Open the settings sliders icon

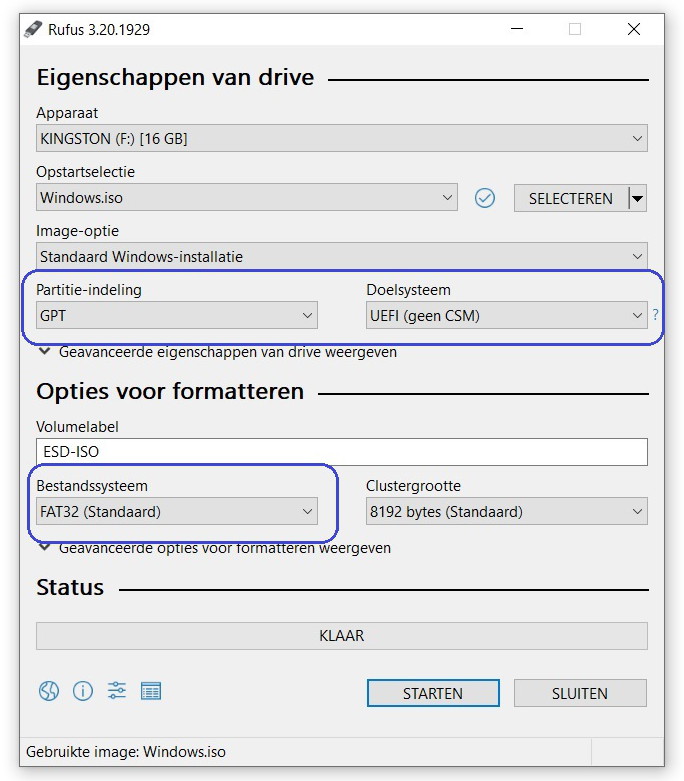point(117,691)
